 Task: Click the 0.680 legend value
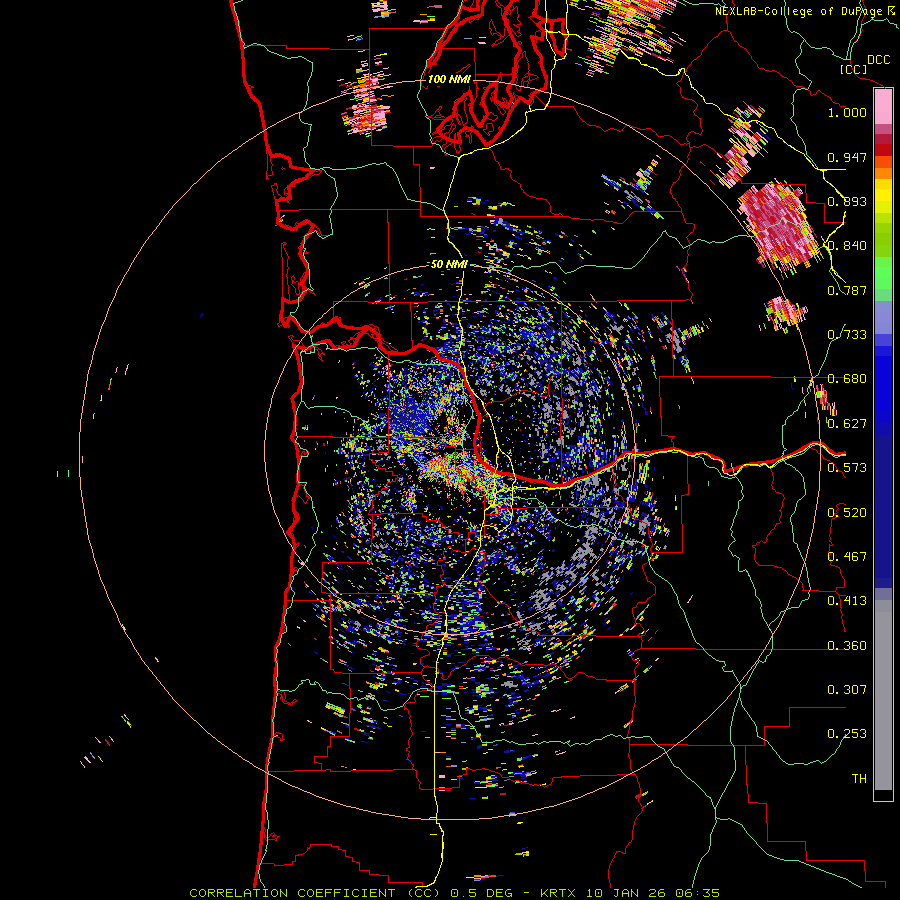(x=847, y=379)
